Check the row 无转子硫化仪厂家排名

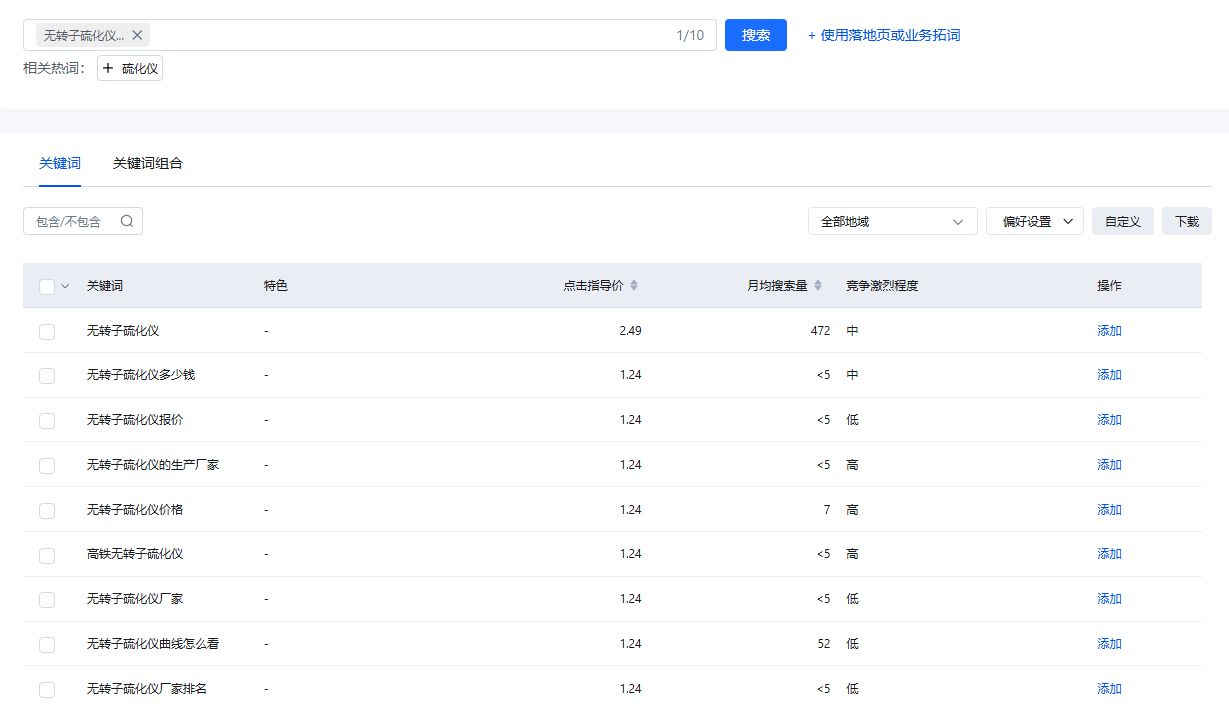(x=47, y=689)
